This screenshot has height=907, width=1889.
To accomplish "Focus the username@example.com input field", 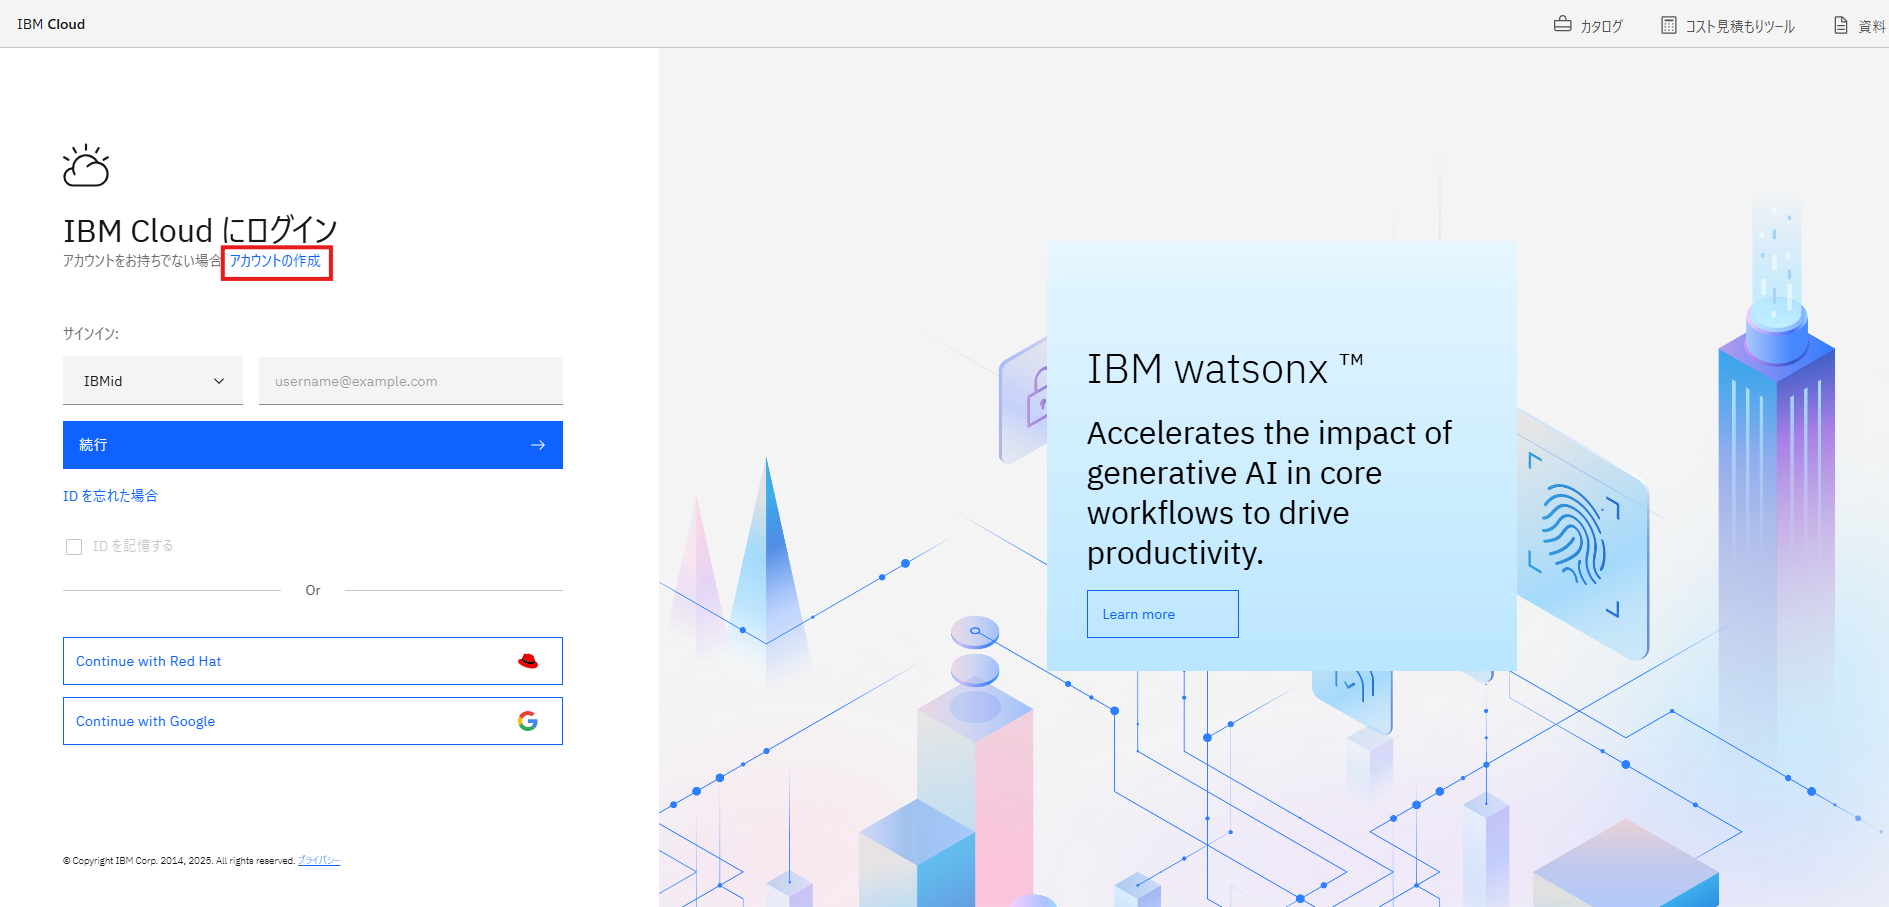I will tap(410, 381).
